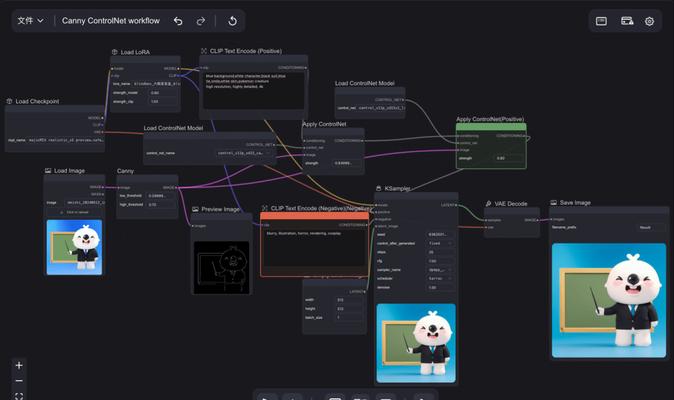
Task: Click into the negative prompt text box
Action: (x=314, y=248)
